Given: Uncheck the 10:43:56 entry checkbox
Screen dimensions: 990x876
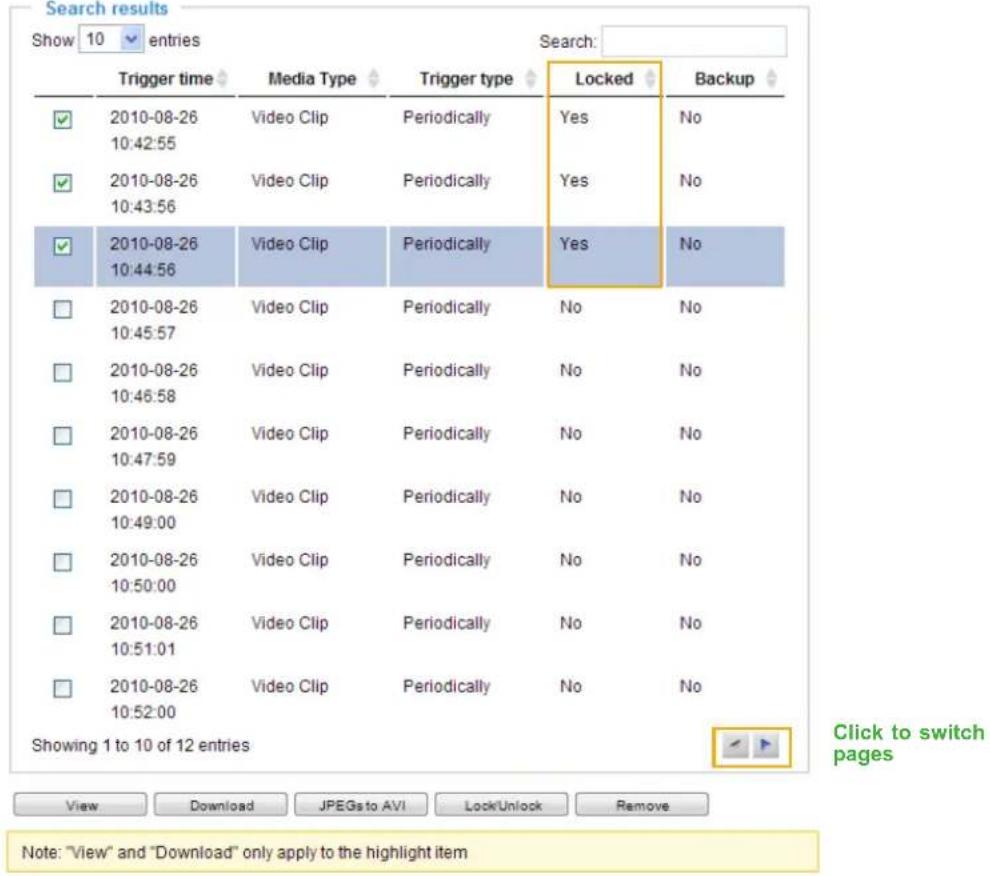Looking at the screenshot, I should 63,183.
